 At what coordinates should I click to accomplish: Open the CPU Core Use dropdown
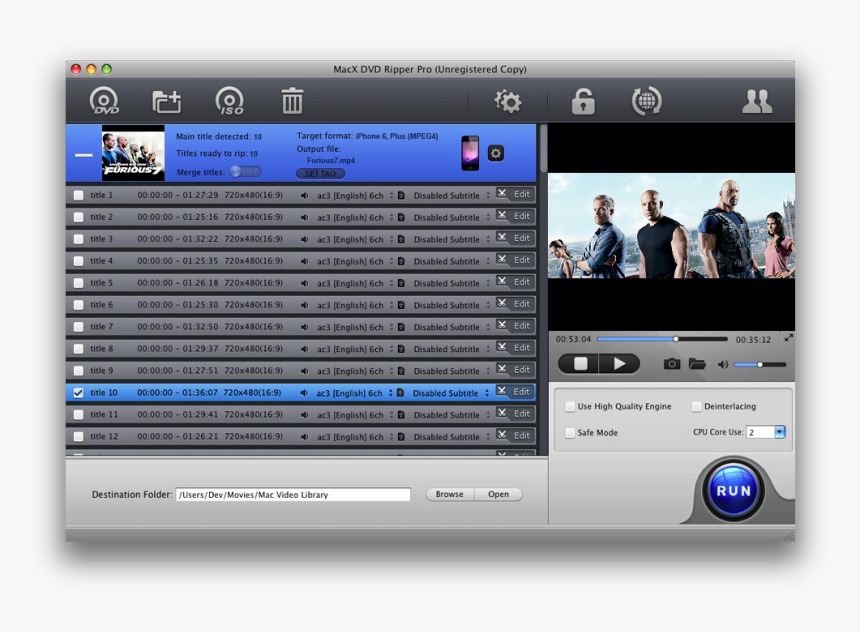pyautogui.click(x=779, y=432)
